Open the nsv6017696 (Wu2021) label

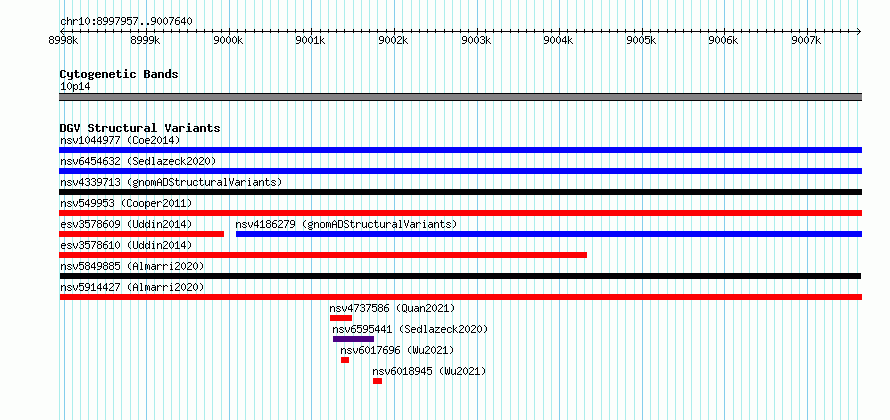(x=397, y=350)
